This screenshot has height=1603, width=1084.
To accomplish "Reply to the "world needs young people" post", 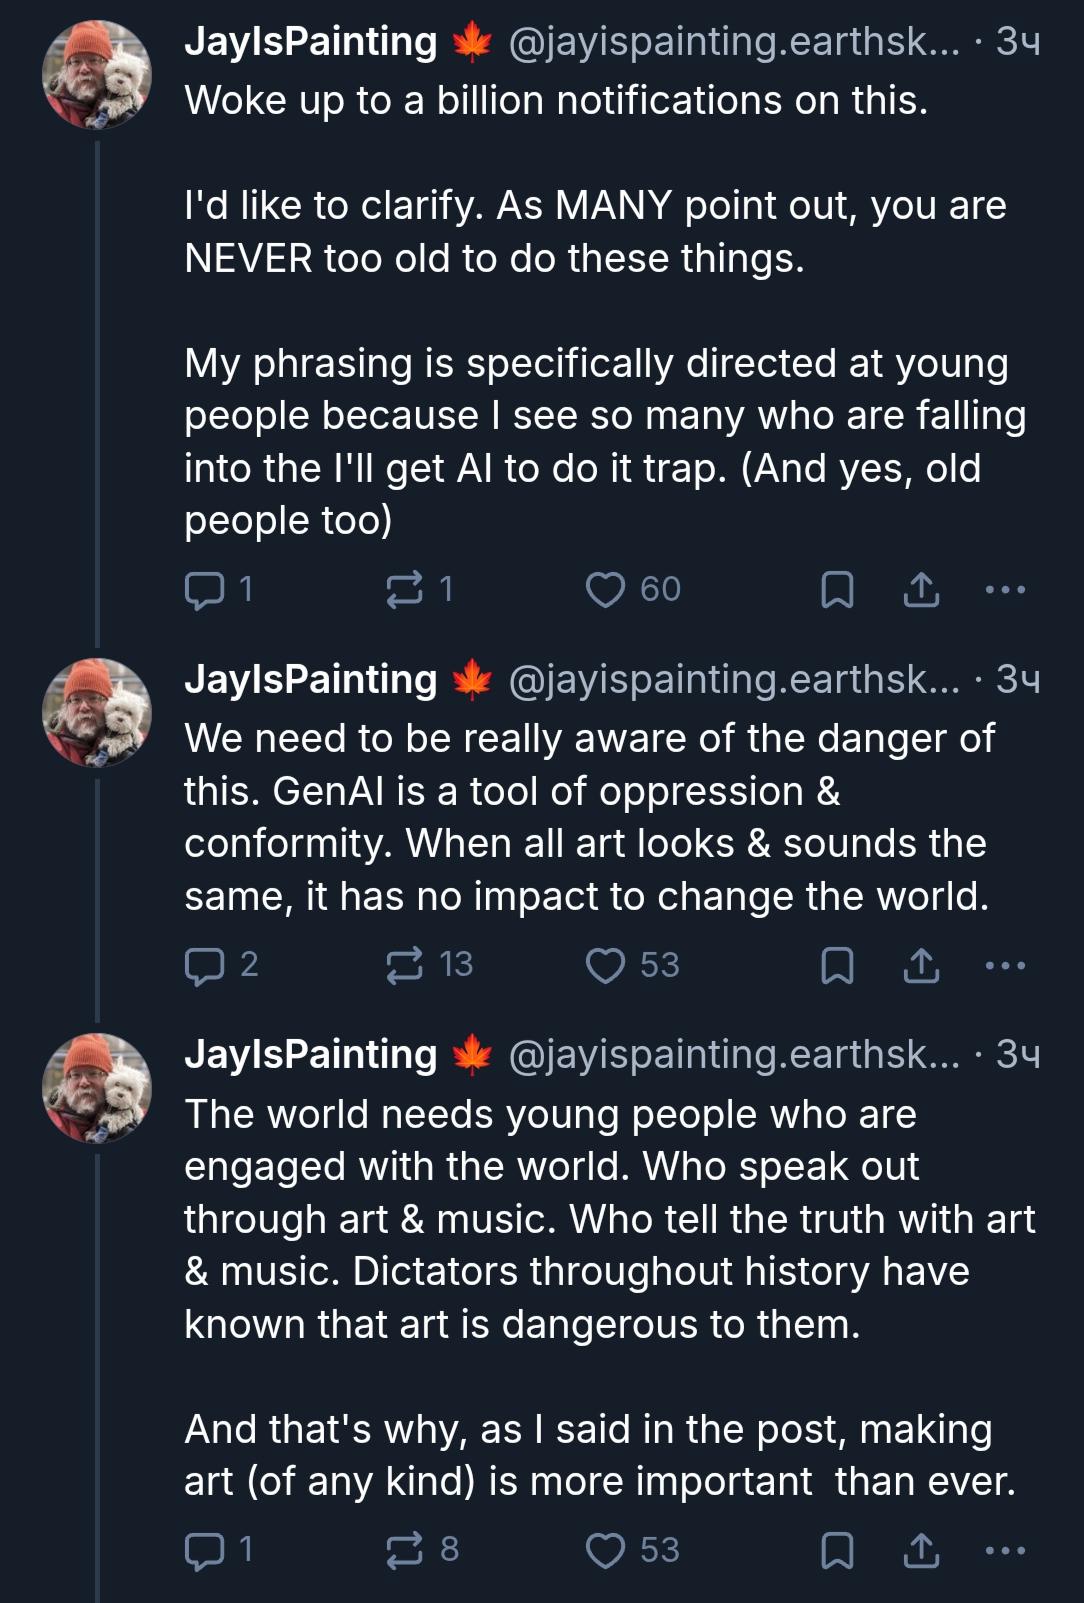I will (205, 1550).
